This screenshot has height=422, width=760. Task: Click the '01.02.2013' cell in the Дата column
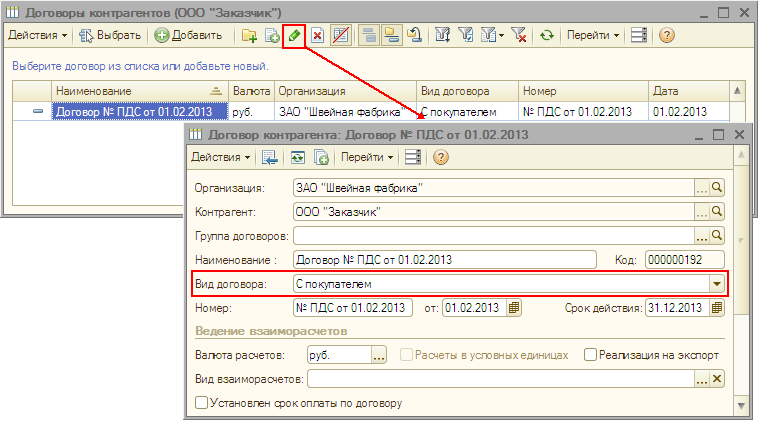pos(689,111)
